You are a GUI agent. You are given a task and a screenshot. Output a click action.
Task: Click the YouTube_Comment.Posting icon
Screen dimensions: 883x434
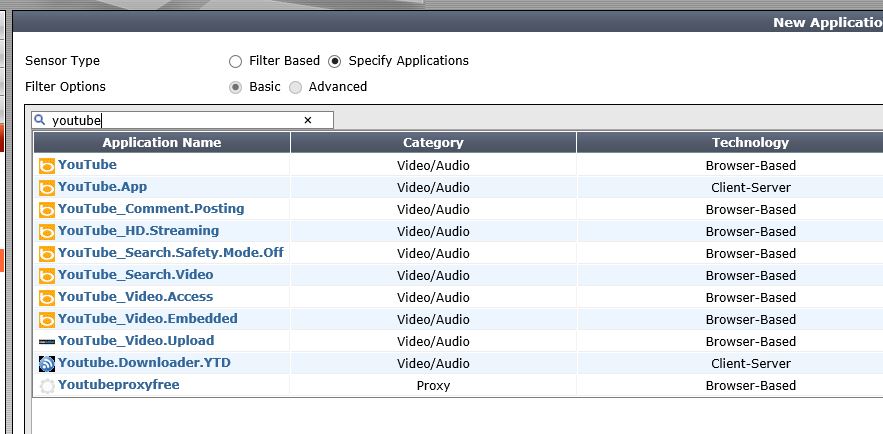(x=47, y=210)
